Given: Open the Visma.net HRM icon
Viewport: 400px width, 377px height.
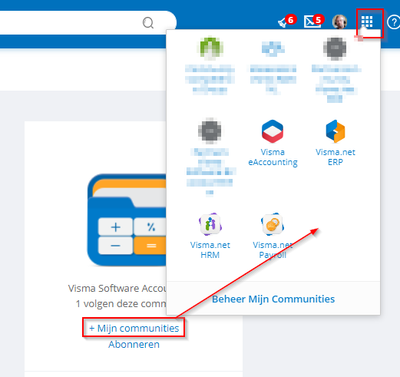Looking at the screenshot, I should 210,224.
